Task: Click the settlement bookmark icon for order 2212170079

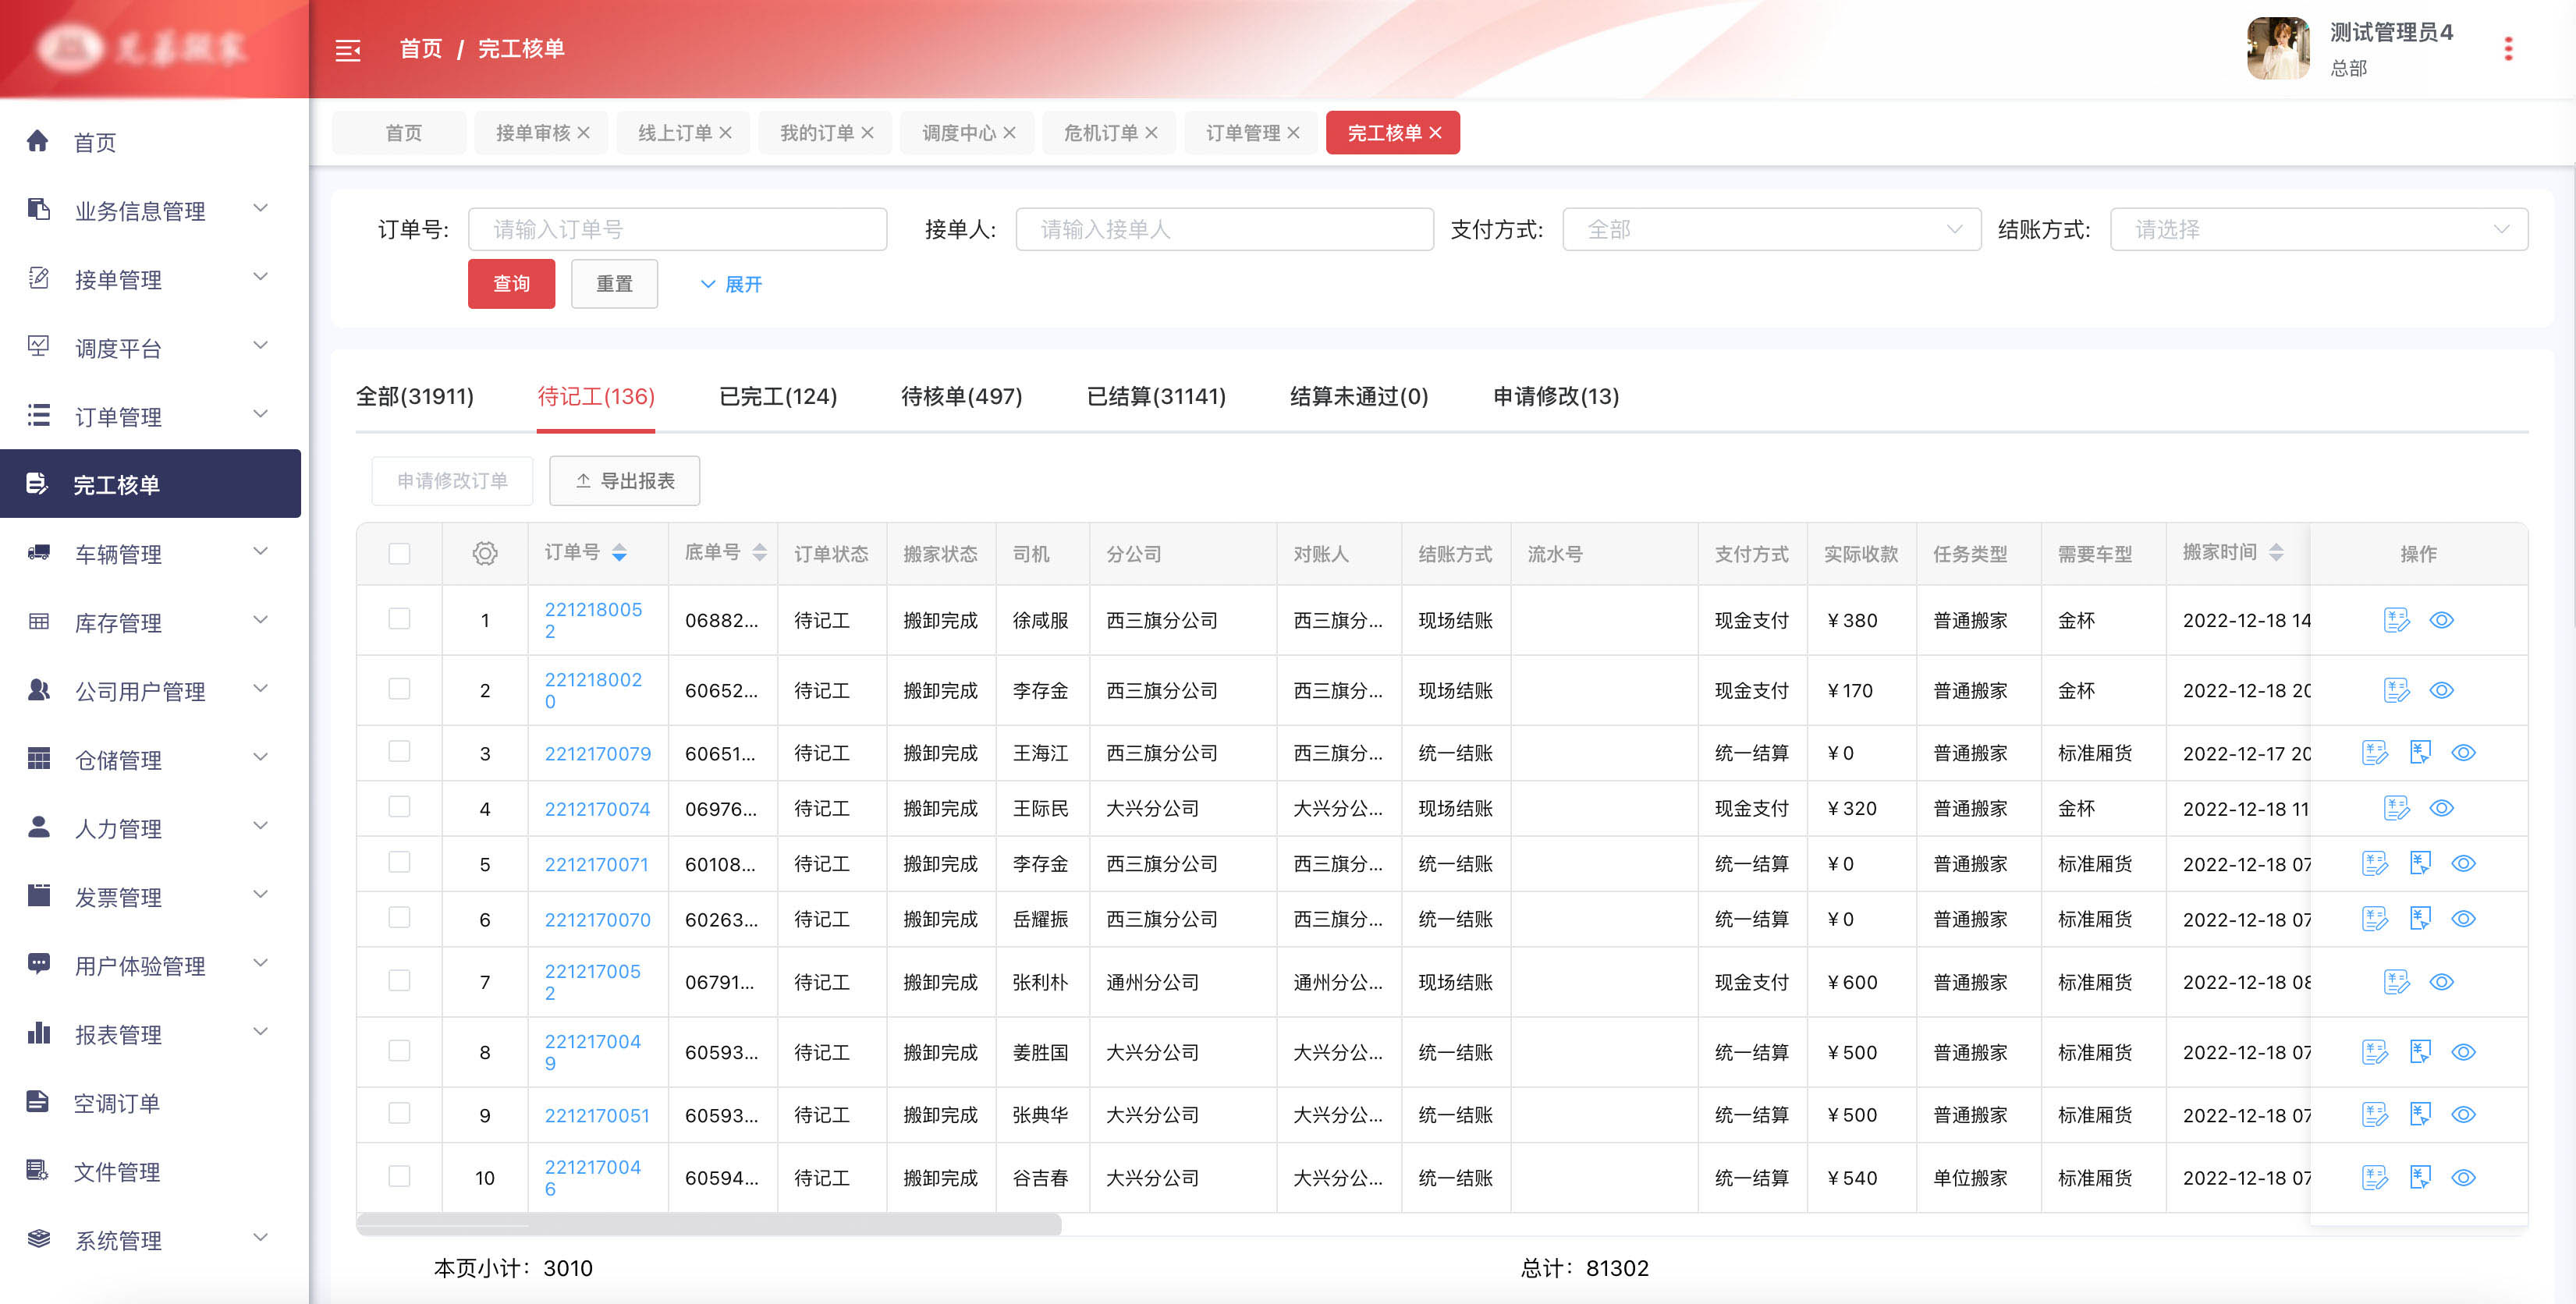Action: tap(2419, 752)
